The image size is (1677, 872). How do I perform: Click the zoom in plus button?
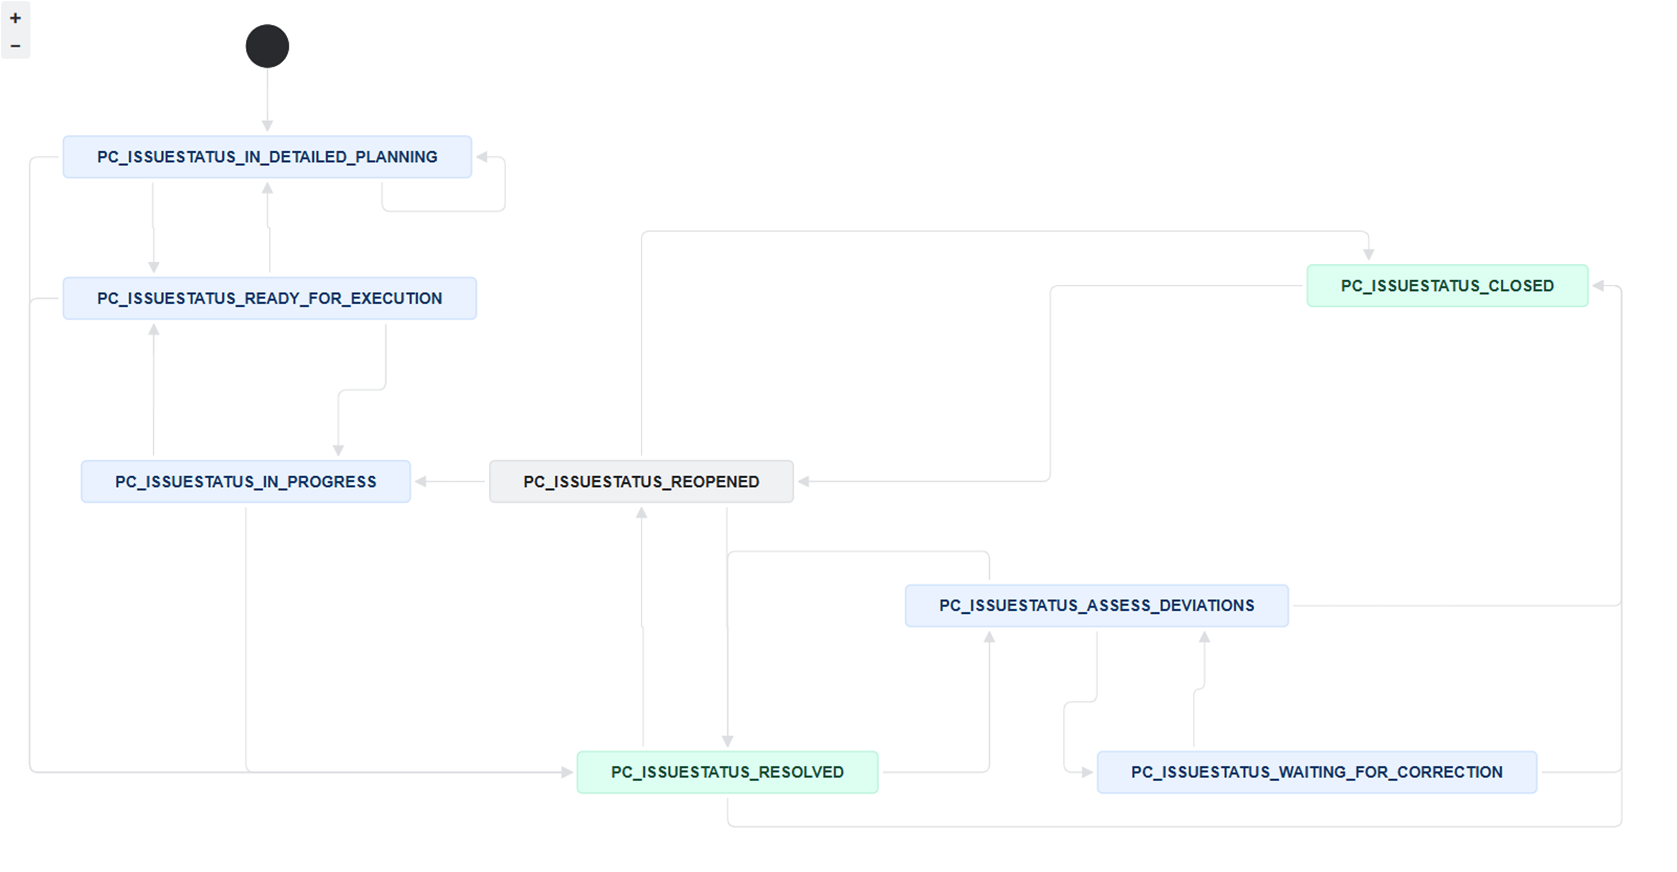pos(15,18)
